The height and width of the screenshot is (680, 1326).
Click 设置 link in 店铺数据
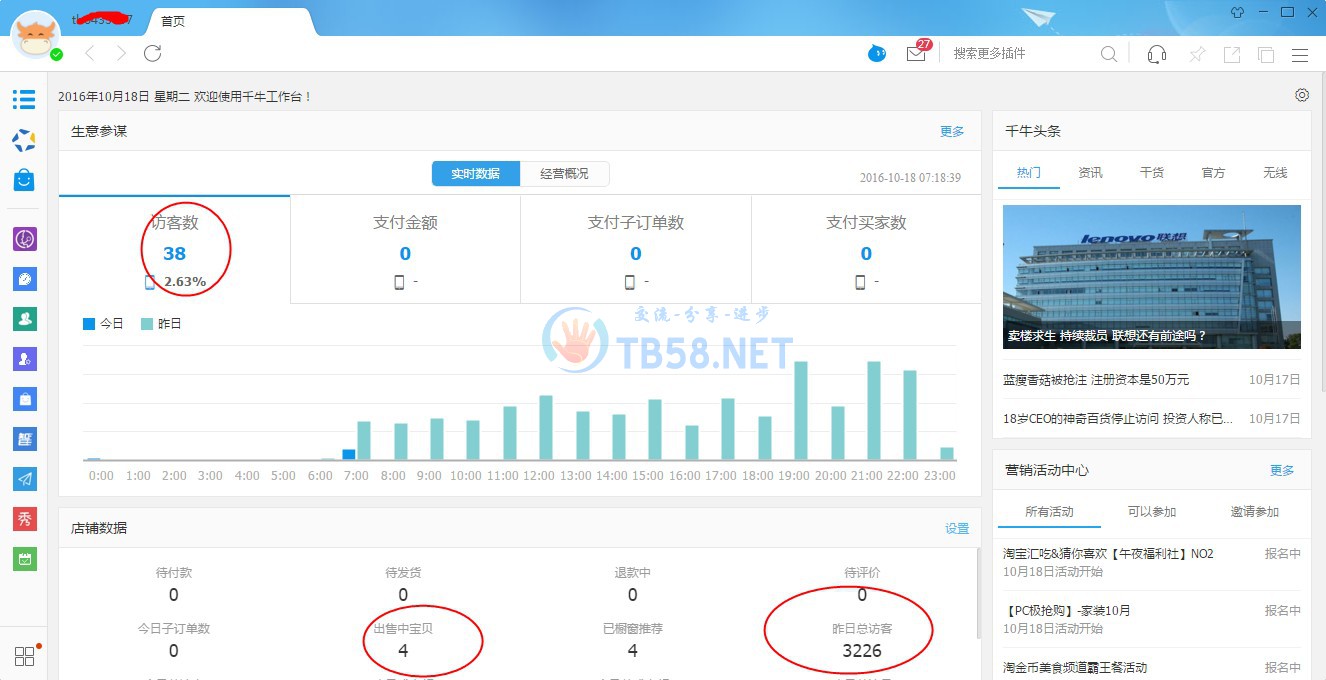[x=957, y=528]
